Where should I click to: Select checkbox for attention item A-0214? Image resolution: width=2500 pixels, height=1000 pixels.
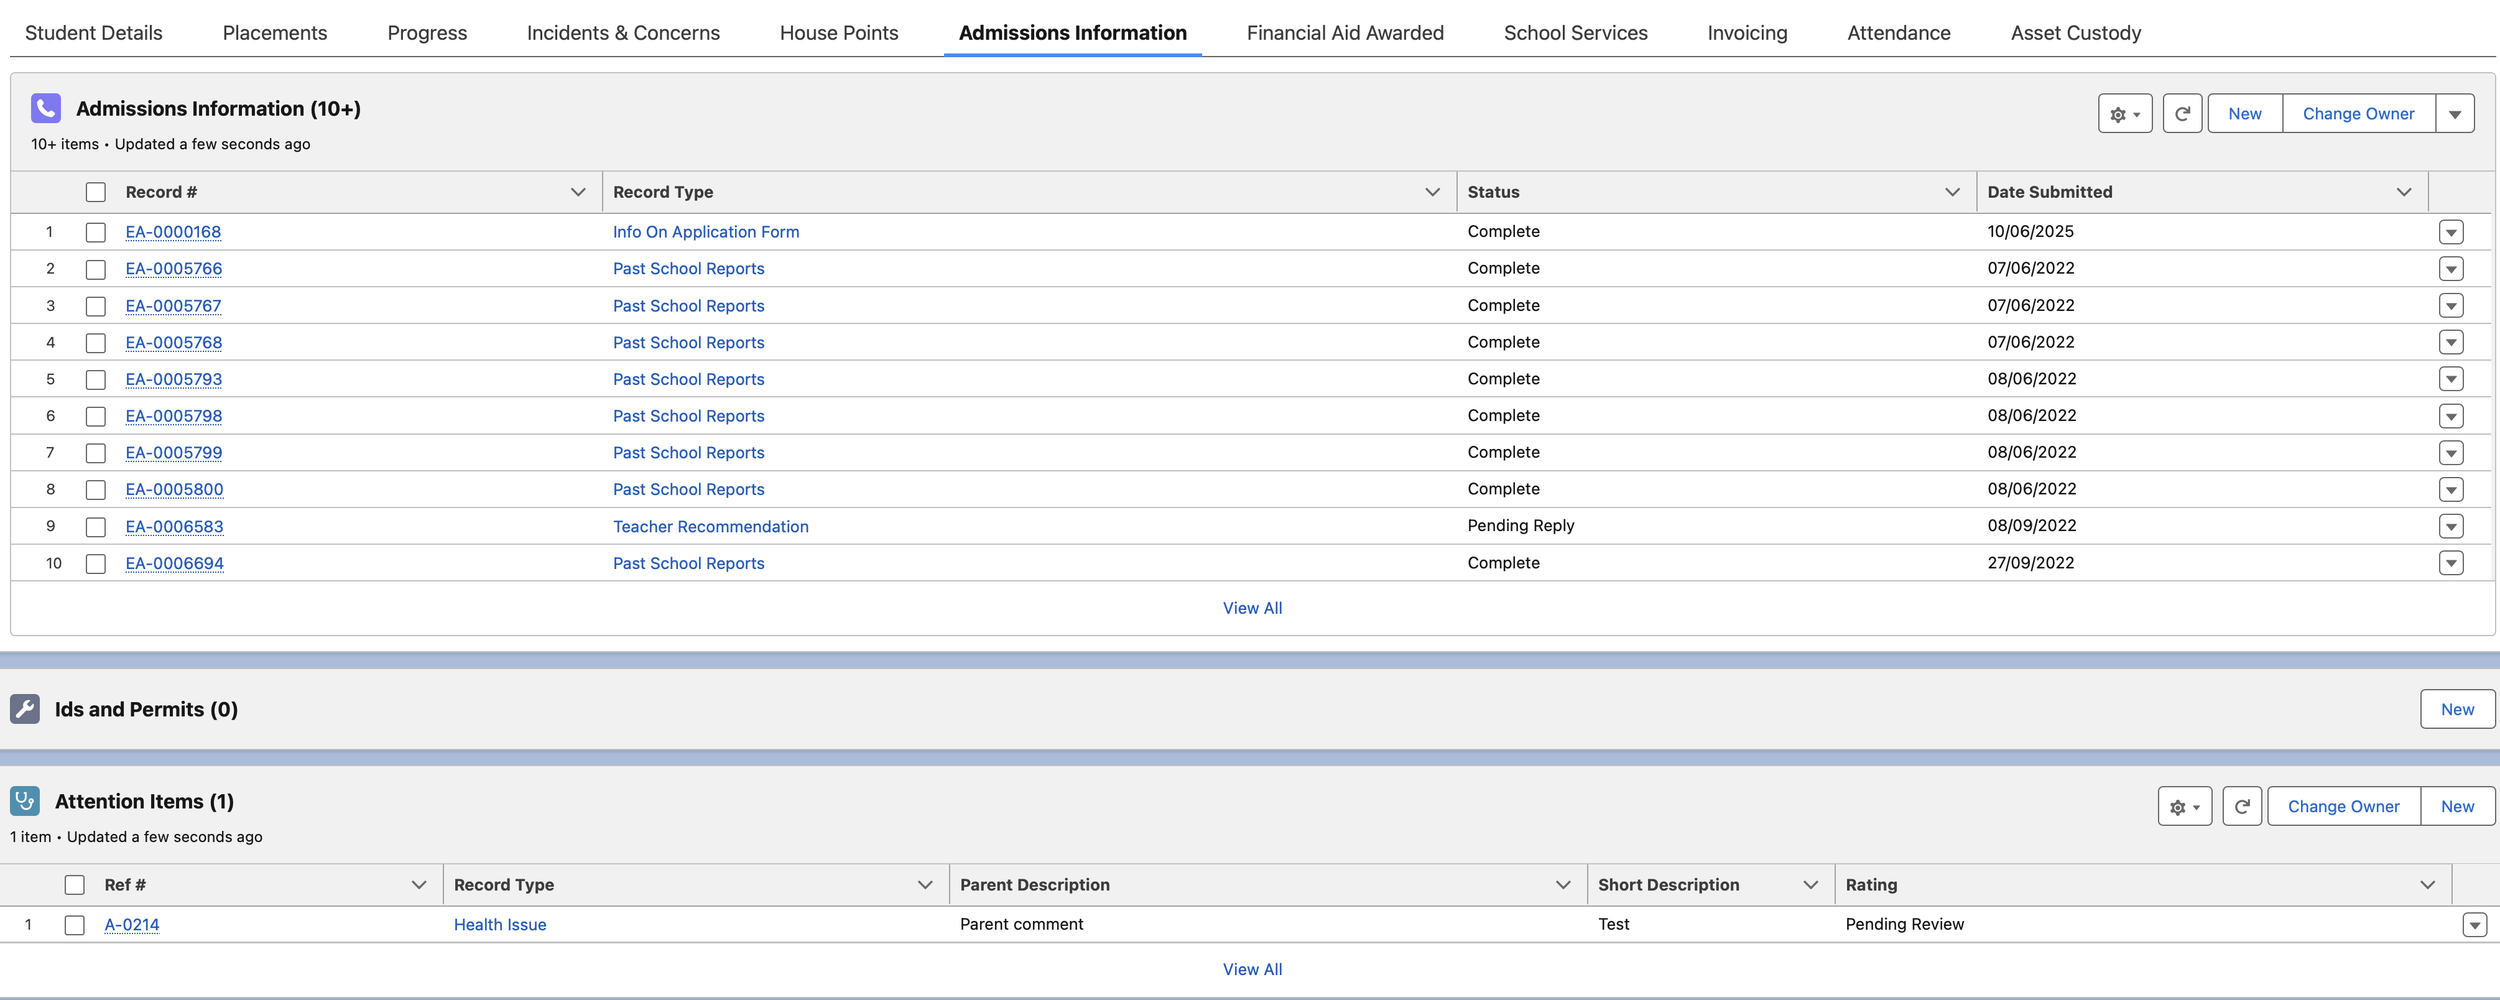pos(75,925)
